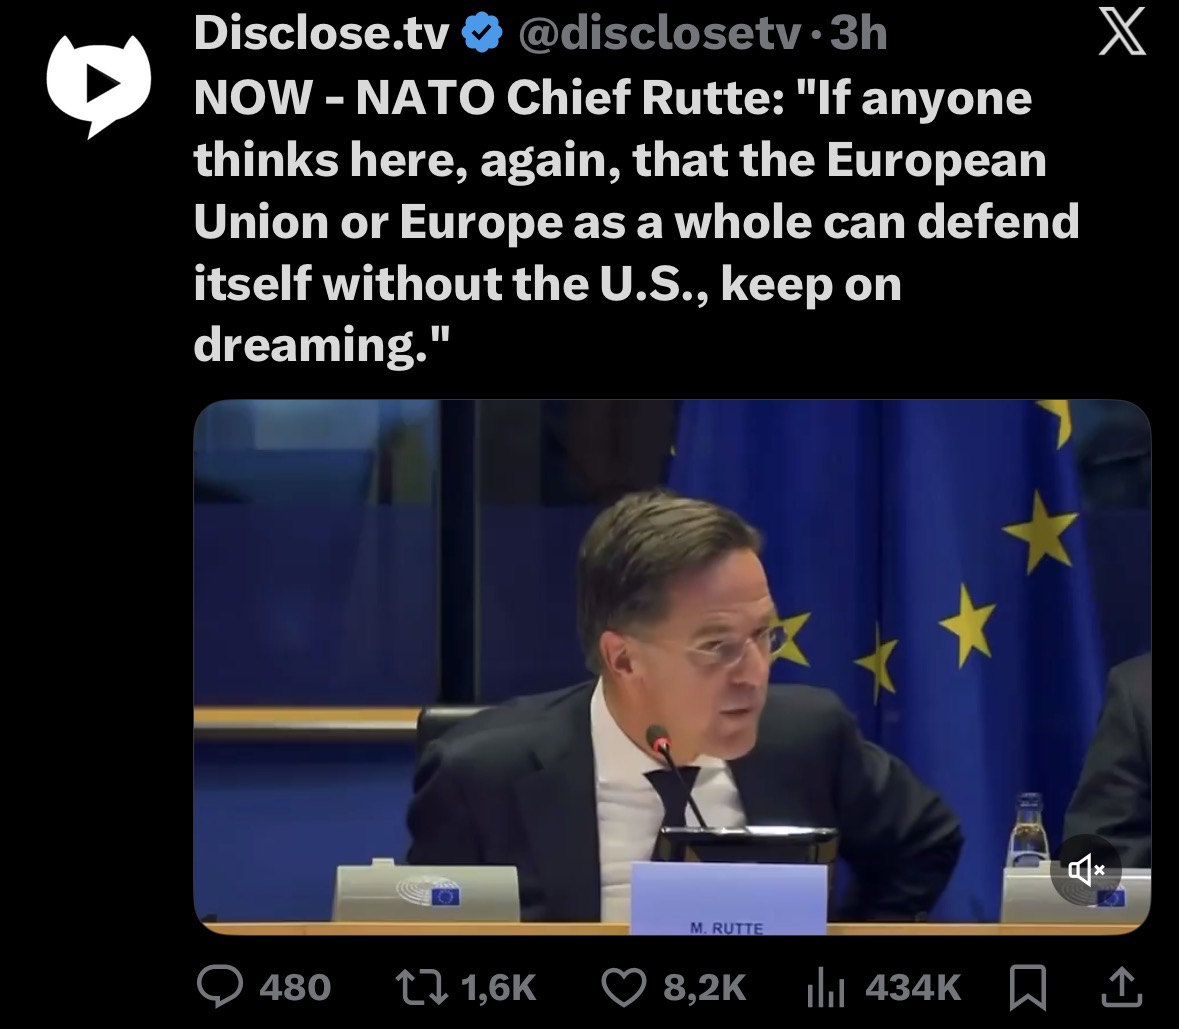Screen dimensions: 1179x1029
Task: Click the 1,6K reposts count
Action: point(499,988)
